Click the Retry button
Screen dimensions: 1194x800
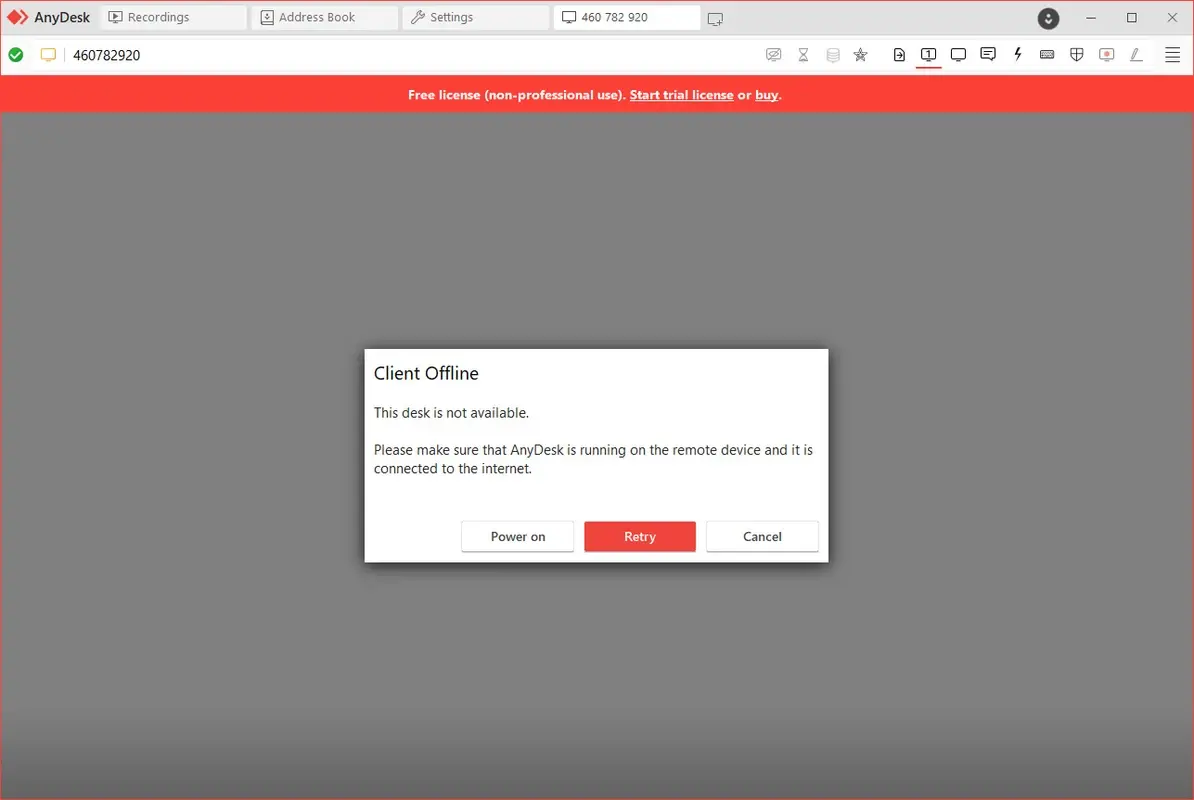639,536
